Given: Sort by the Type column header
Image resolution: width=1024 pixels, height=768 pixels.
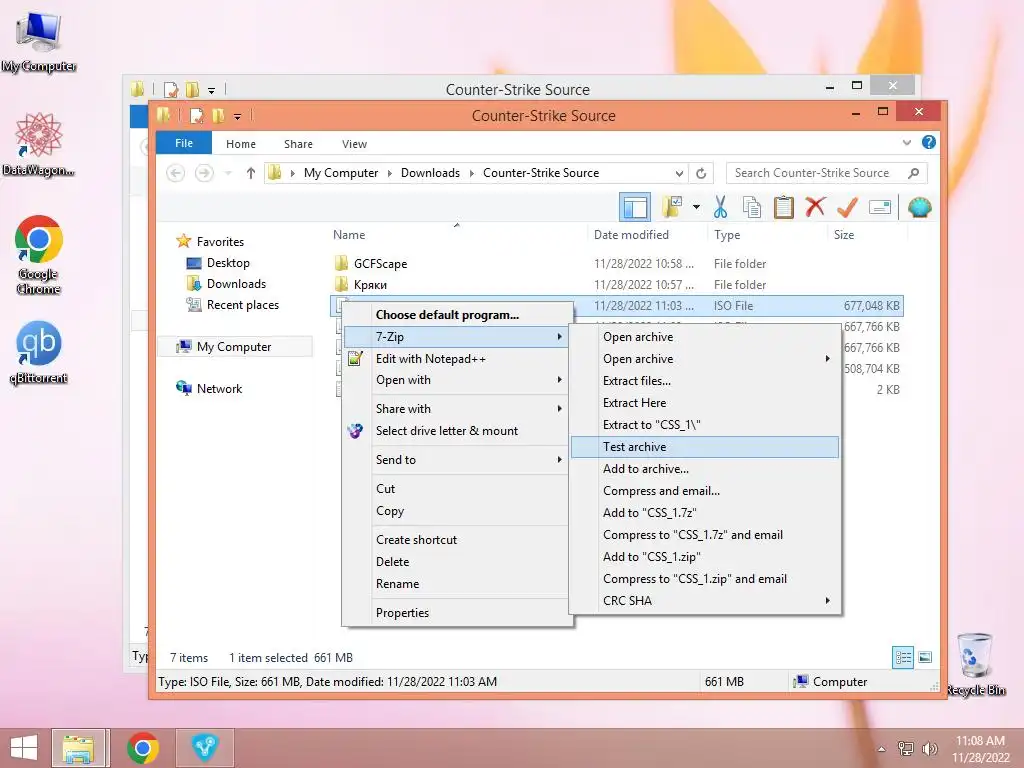Looking at the screenshot, I should [x=727, y=234].
